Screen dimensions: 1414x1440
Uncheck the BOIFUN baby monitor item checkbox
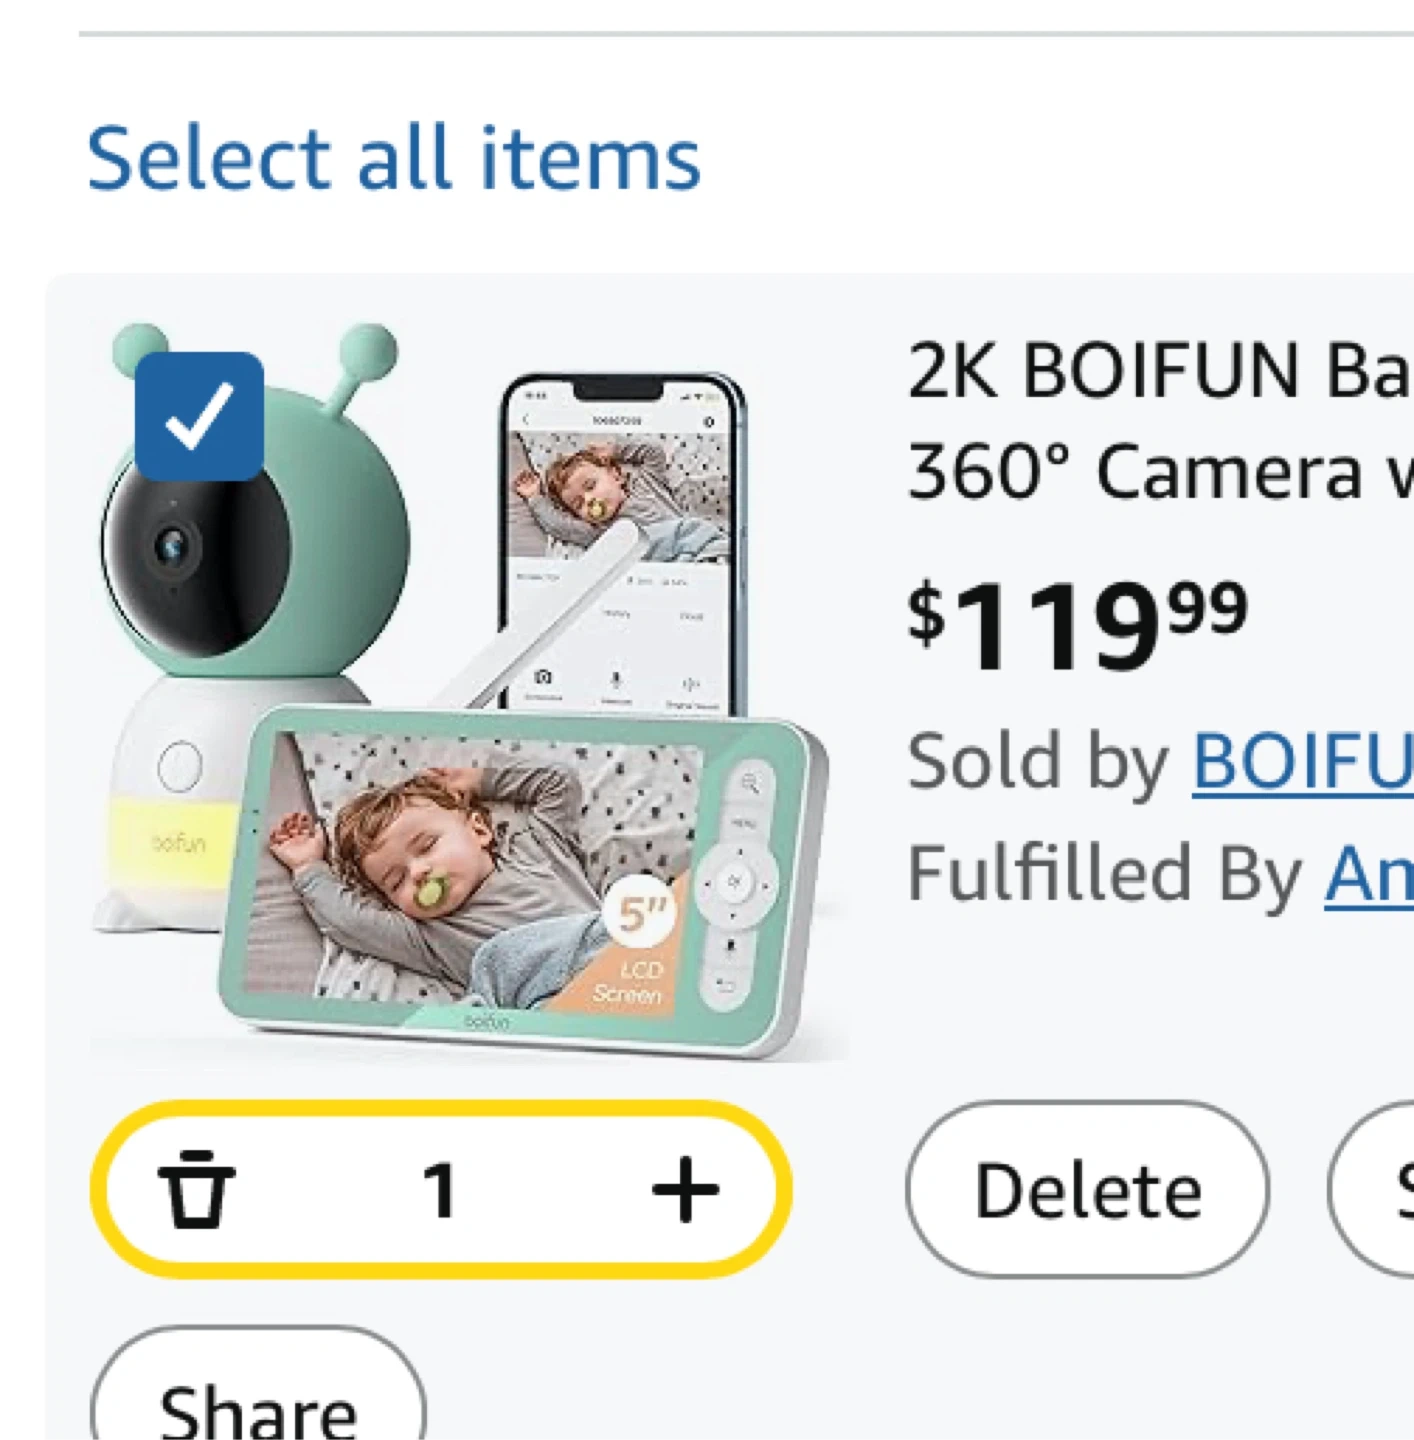click(199, 416)
